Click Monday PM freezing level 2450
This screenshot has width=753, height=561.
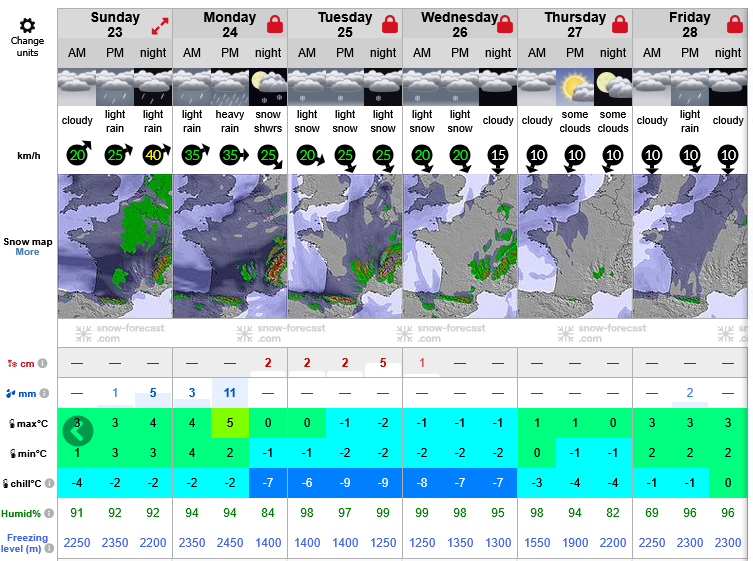(230, 543)
